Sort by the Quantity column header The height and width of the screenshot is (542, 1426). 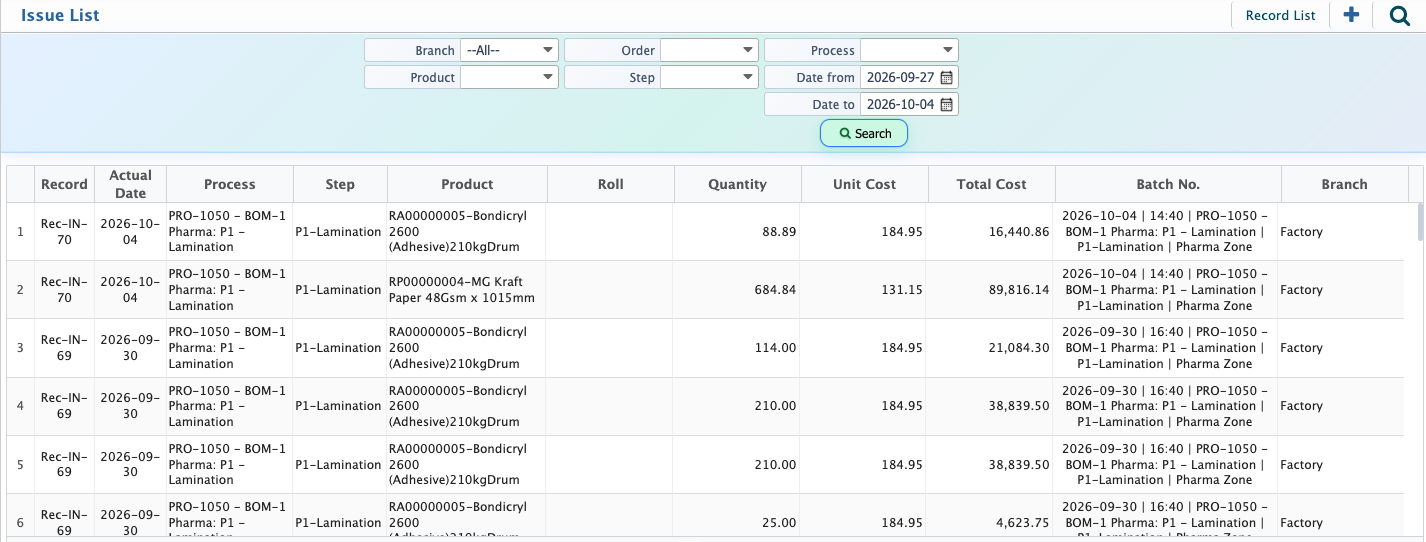[x=737, y=184]
